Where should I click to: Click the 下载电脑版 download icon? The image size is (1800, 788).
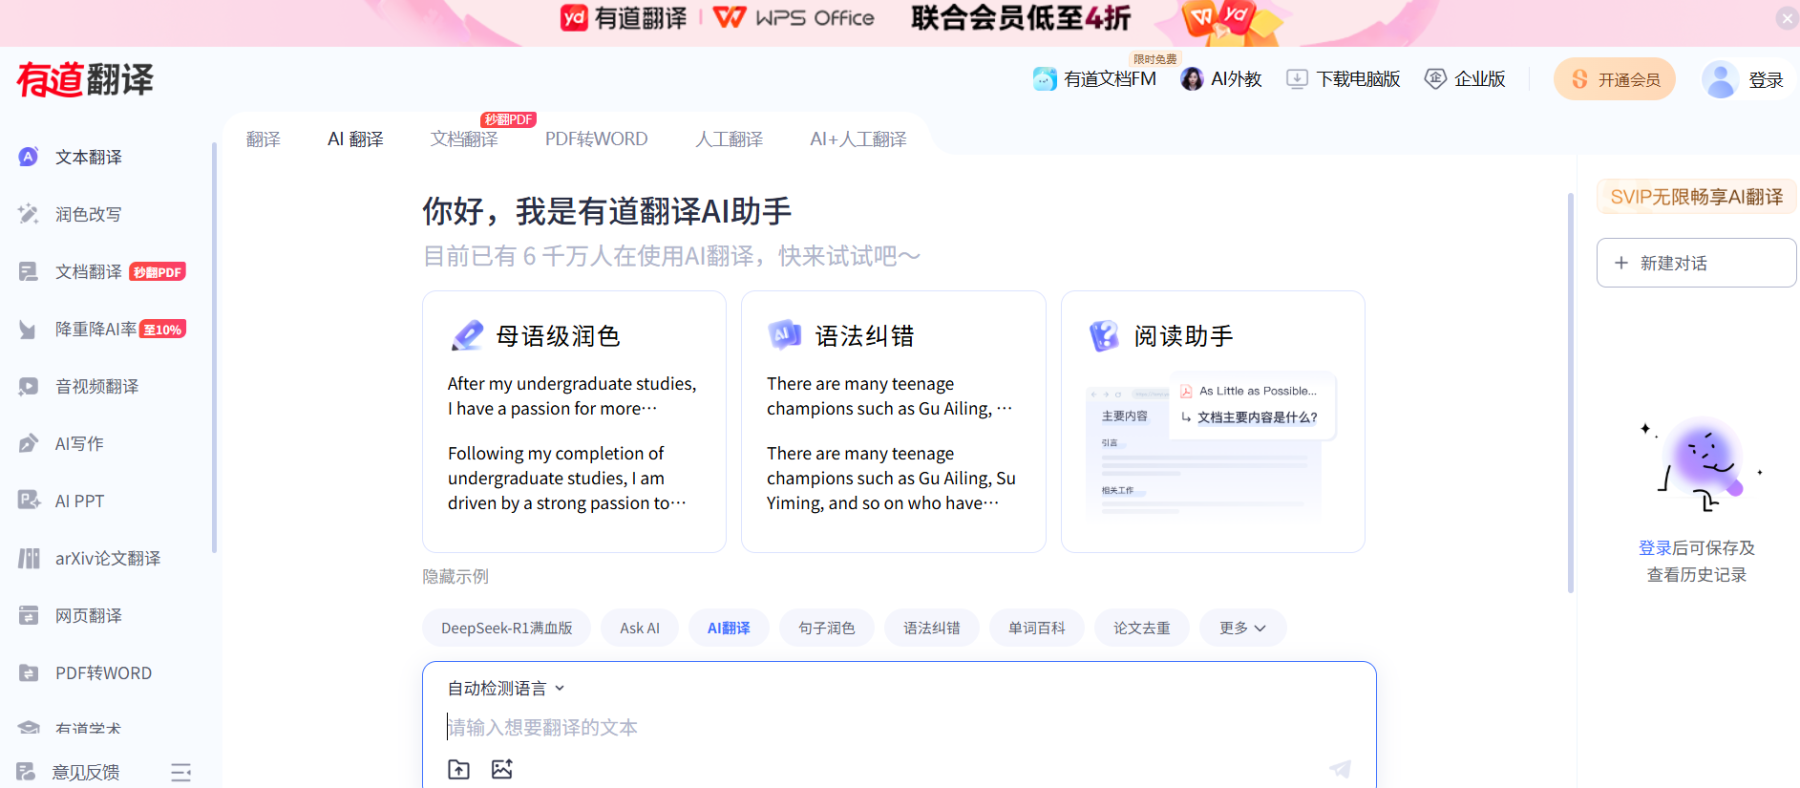[1297, 79]
